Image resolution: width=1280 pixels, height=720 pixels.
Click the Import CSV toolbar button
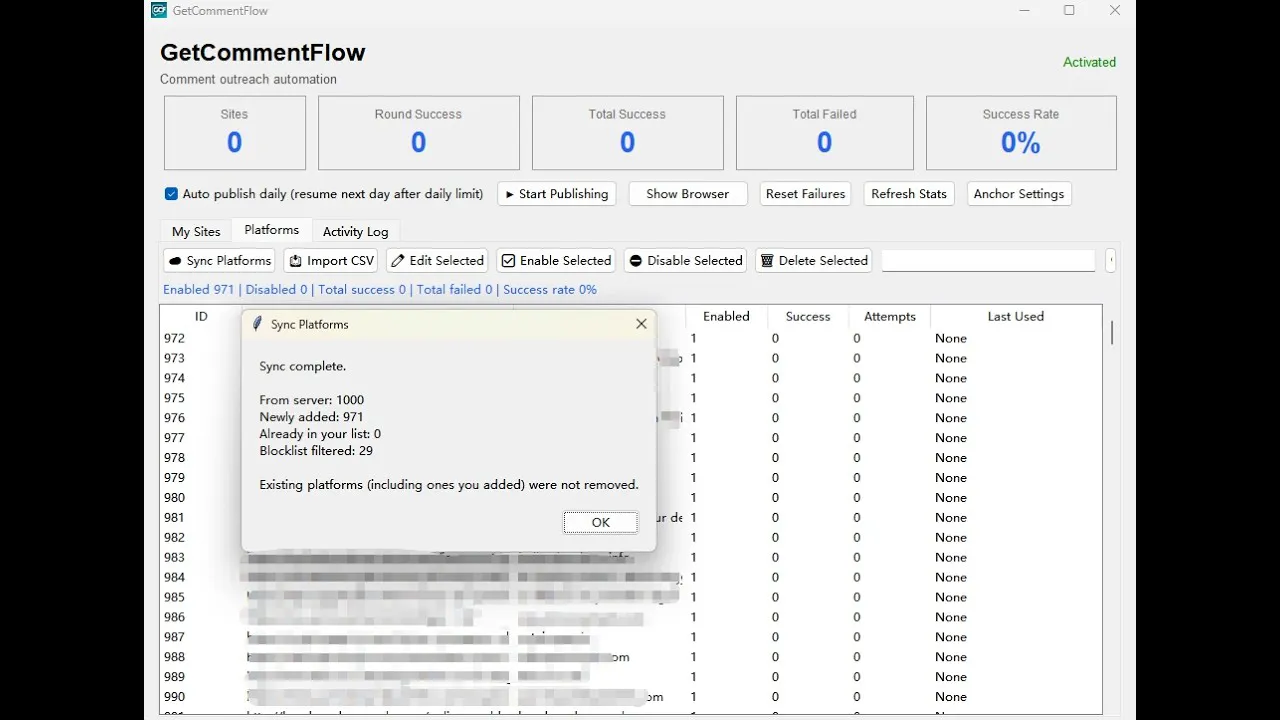tap(331, 261)
